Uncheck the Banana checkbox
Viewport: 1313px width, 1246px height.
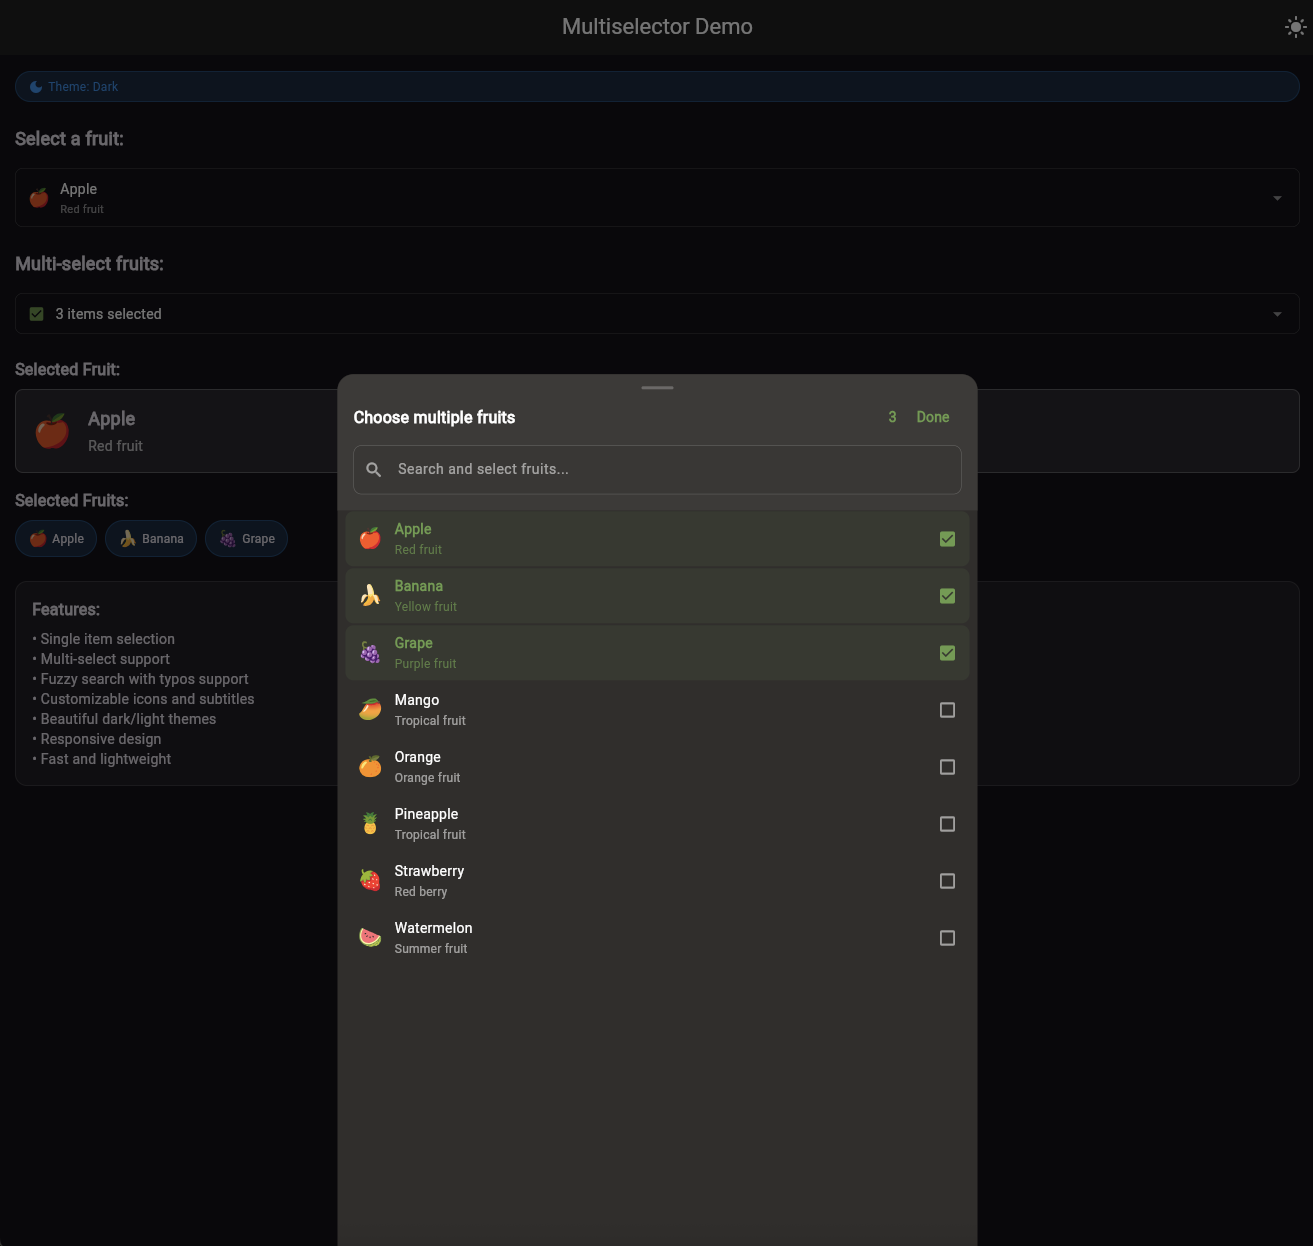click(x=947, y=596)
